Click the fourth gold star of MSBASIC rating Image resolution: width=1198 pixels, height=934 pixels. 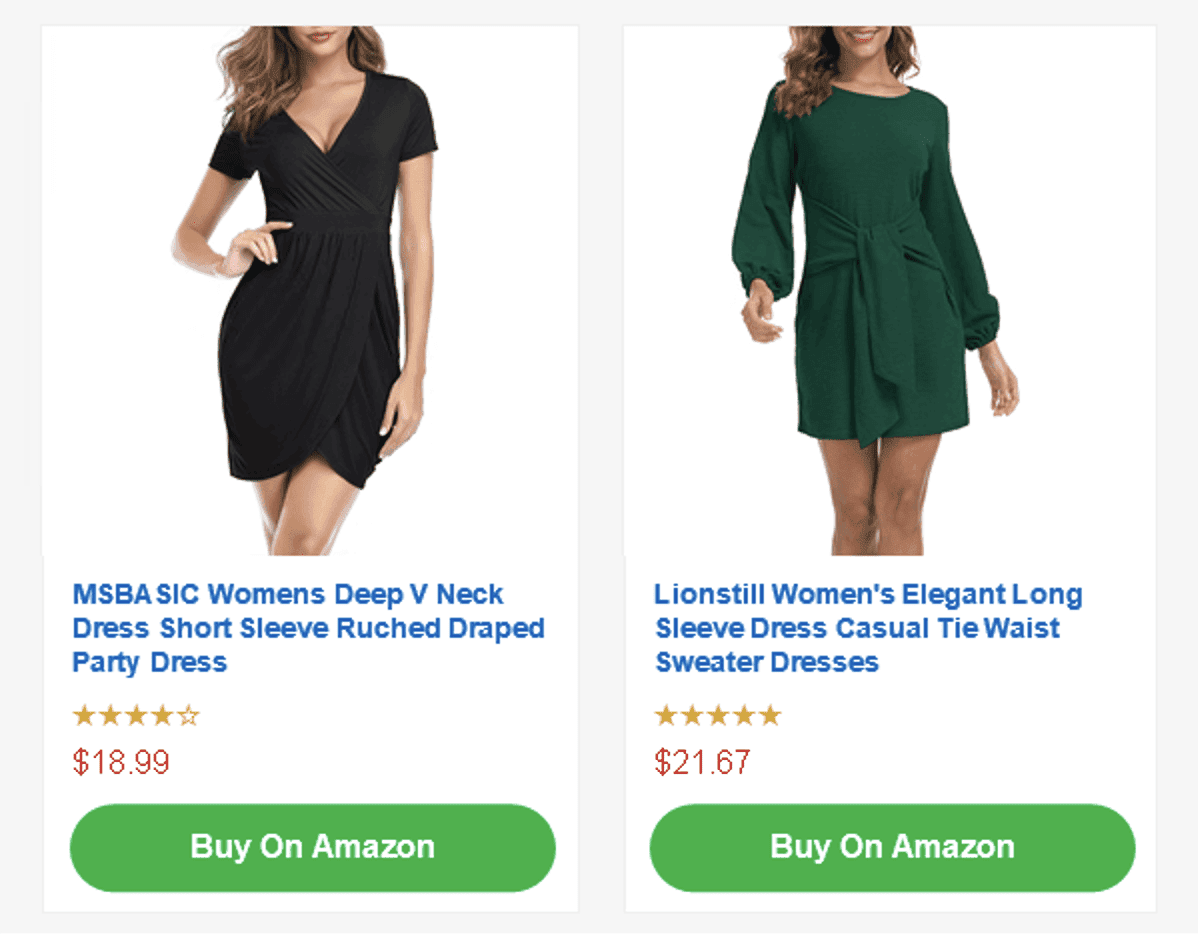(162, 716)
